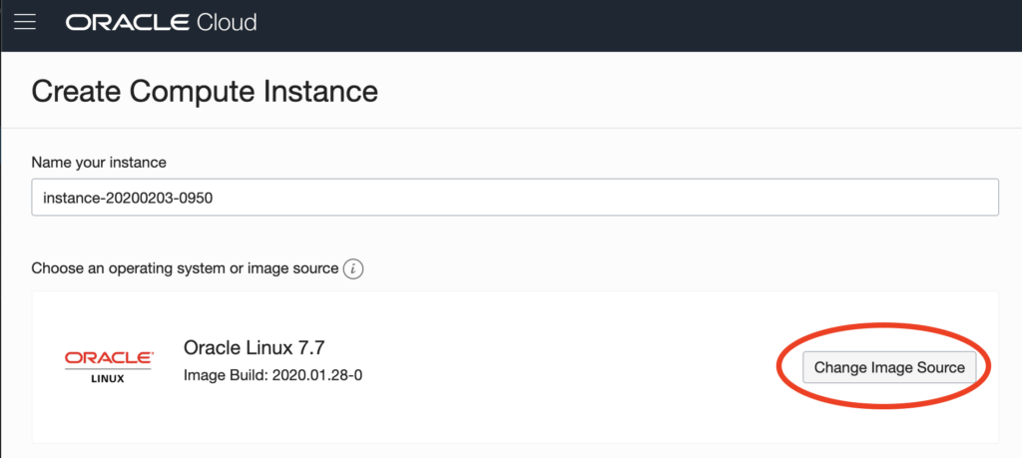Click the red 'ORACLE' wordmark in image card
1022x458 pixels.
(109, 357)
